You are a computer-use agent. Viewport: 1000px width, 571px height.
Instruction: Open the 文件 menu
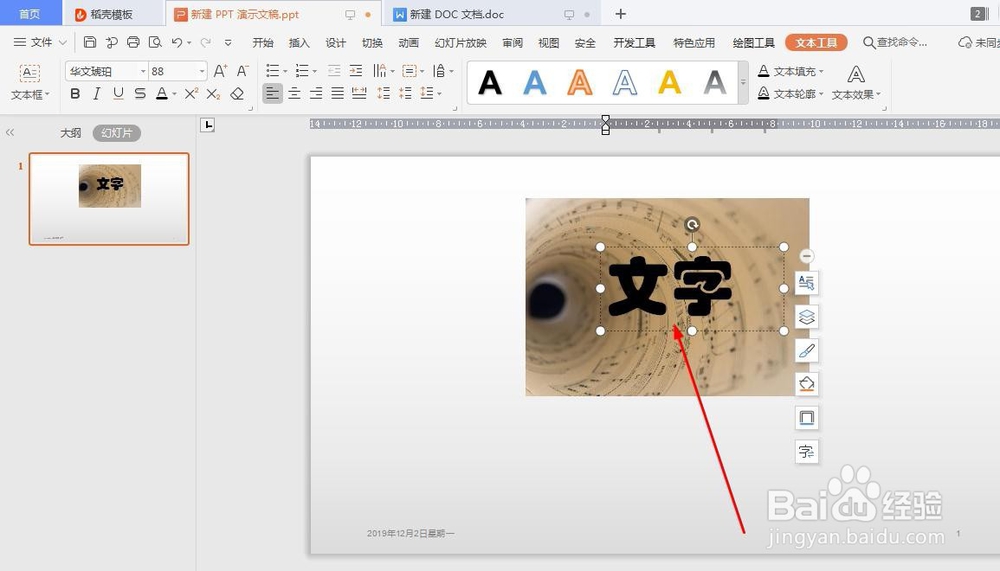(x=41, y=42)
